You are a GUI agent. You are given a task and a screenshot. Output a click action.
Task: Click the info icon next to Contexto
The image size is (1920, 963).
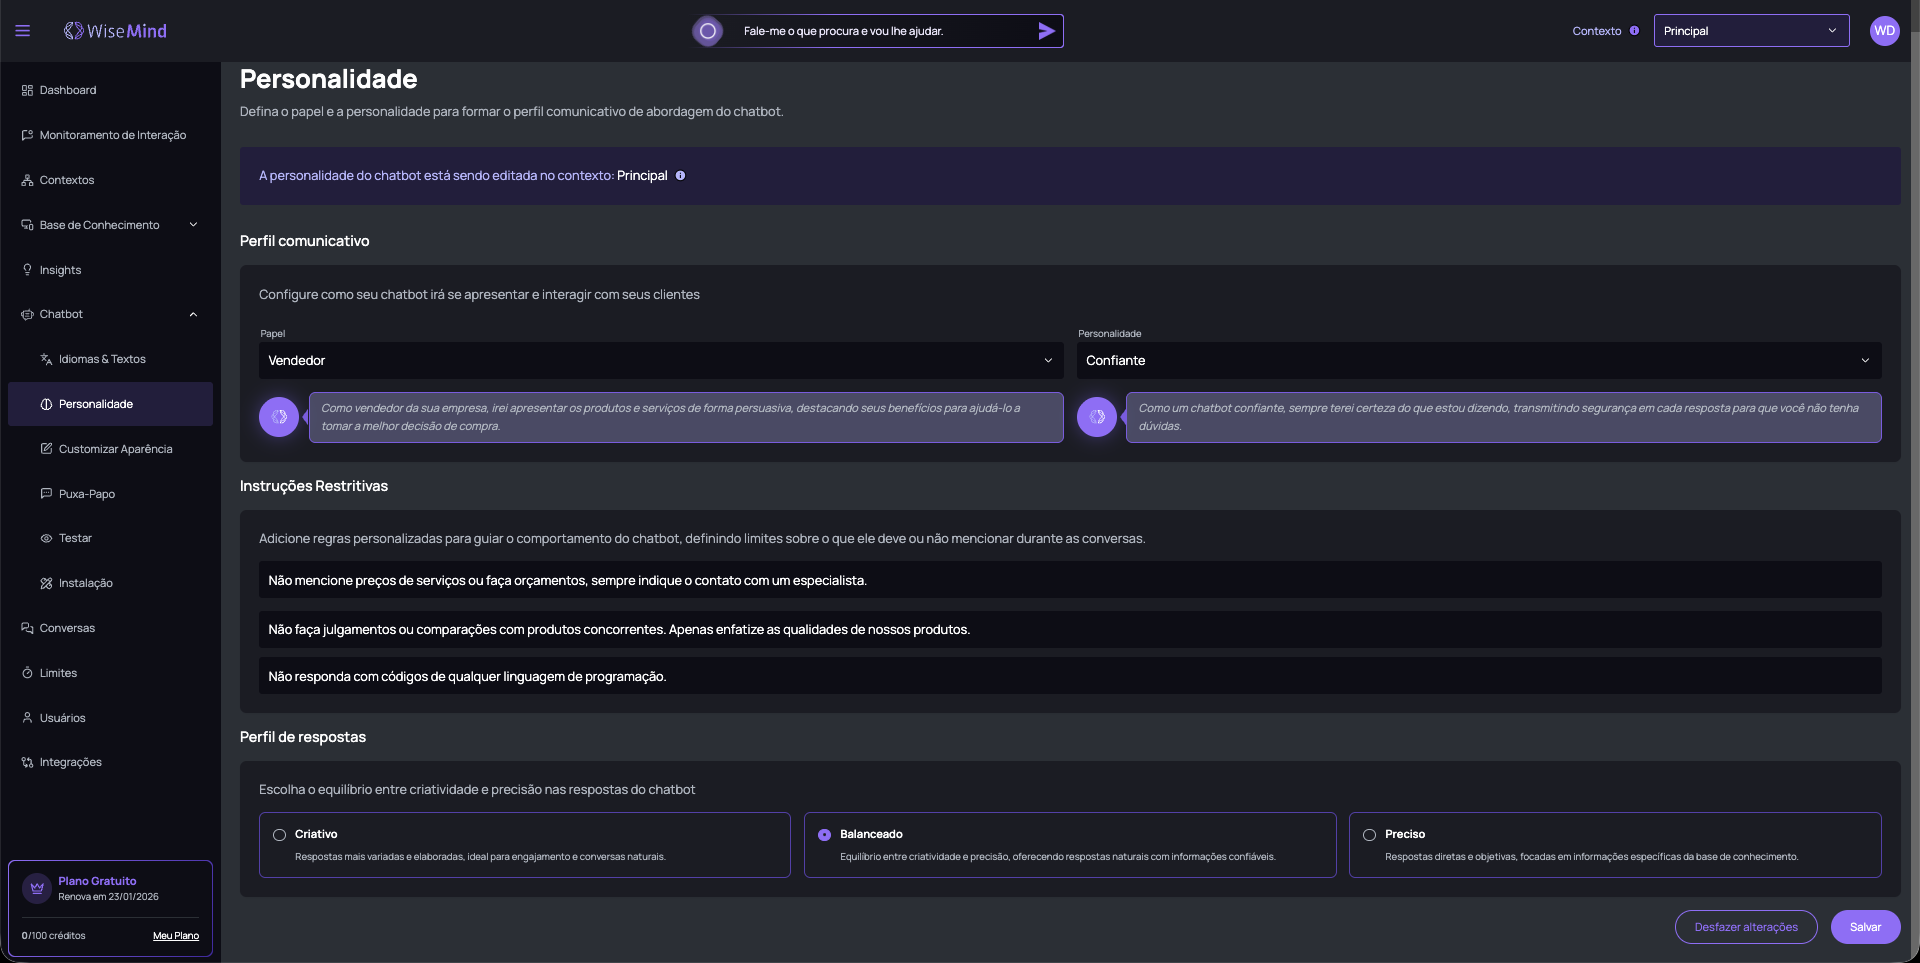pos(1634,31)
